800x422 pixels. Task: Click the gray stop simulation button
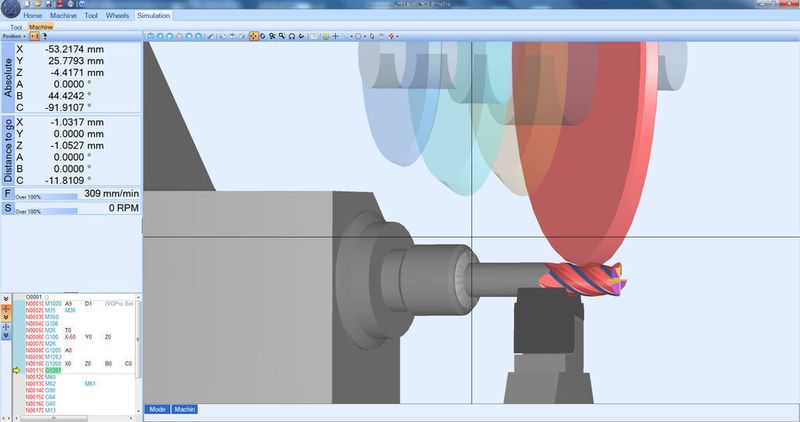[x=179, y=36]
